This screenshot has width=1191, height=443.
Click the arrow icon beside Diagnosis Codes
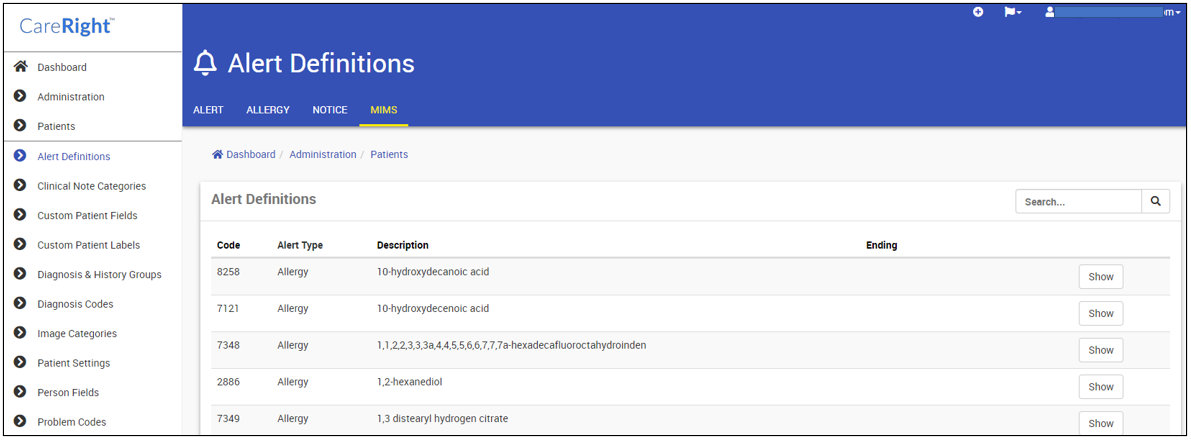(x=21, y=304)
